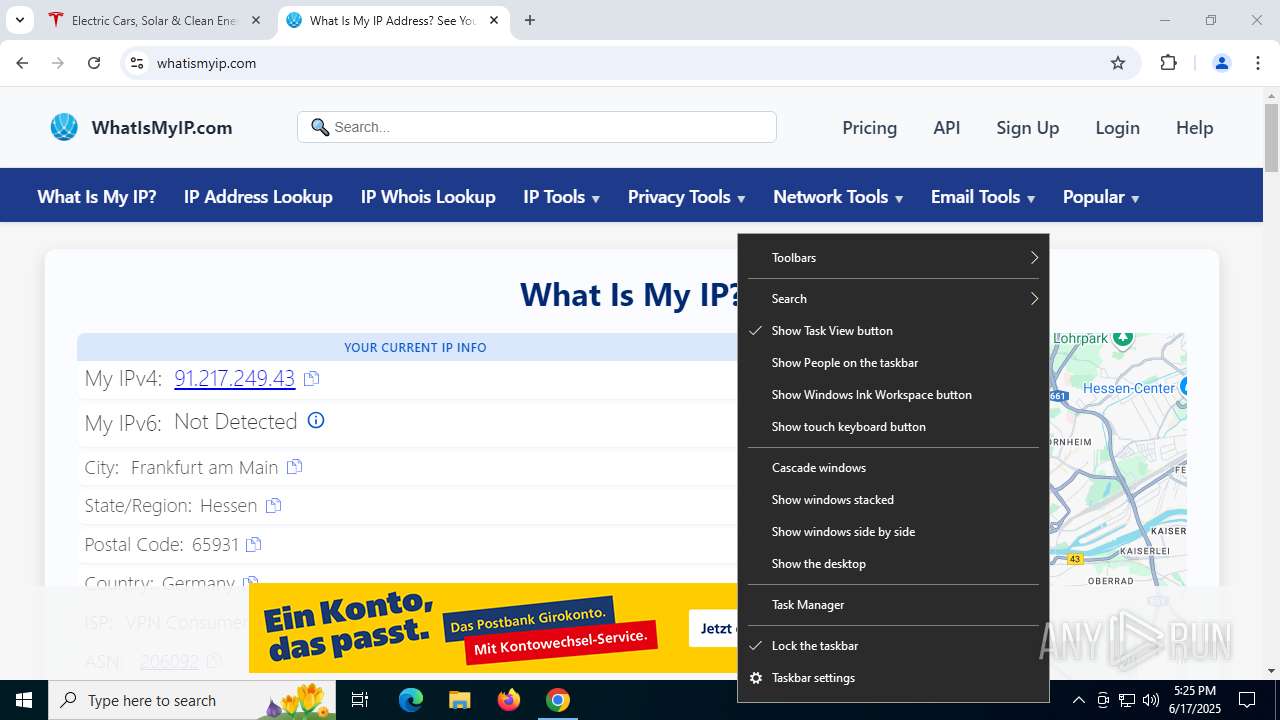Image resolution: width=1280 pixels, height=720 pixels.
Task: Click the IPv4 address 91.217.249.43 link
Action: click(x=234, y=378)
